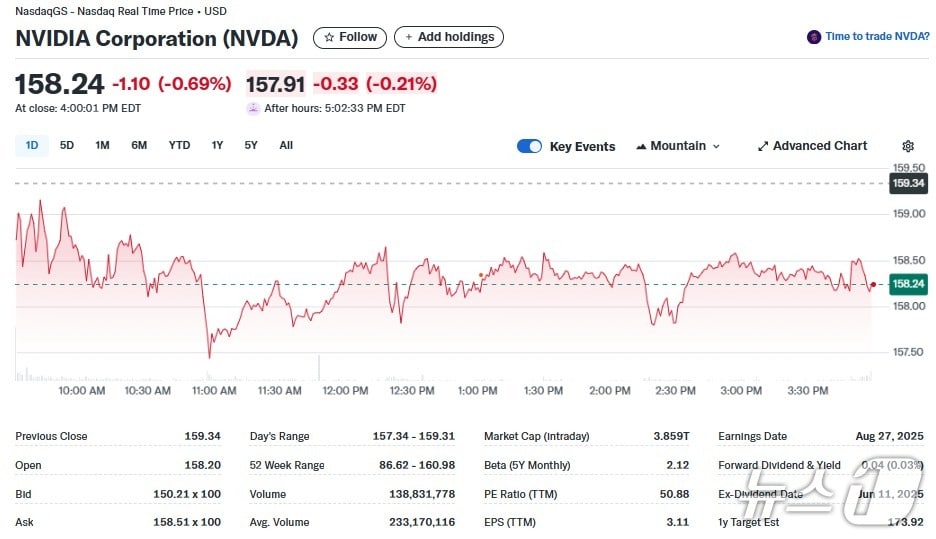Click the orange key event dot on chart

pyautogui.click(x=481, y=275)
